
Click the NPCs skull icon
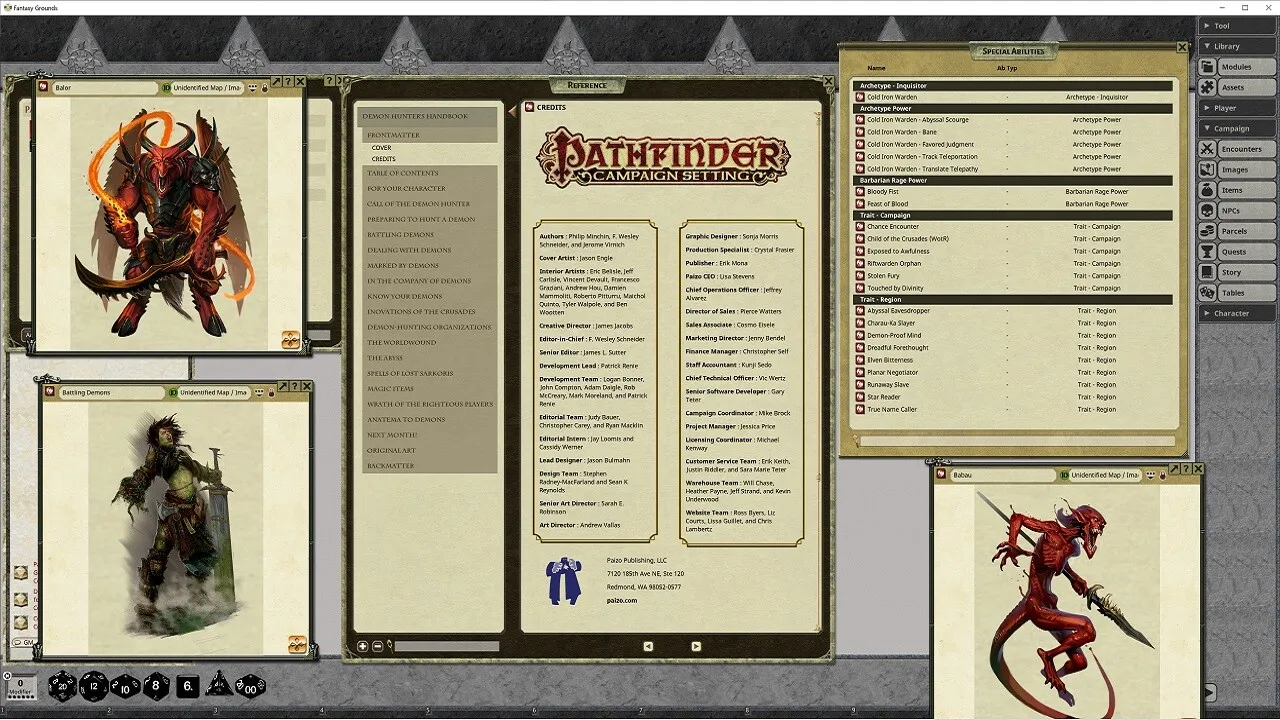[x=1207, y=211]
